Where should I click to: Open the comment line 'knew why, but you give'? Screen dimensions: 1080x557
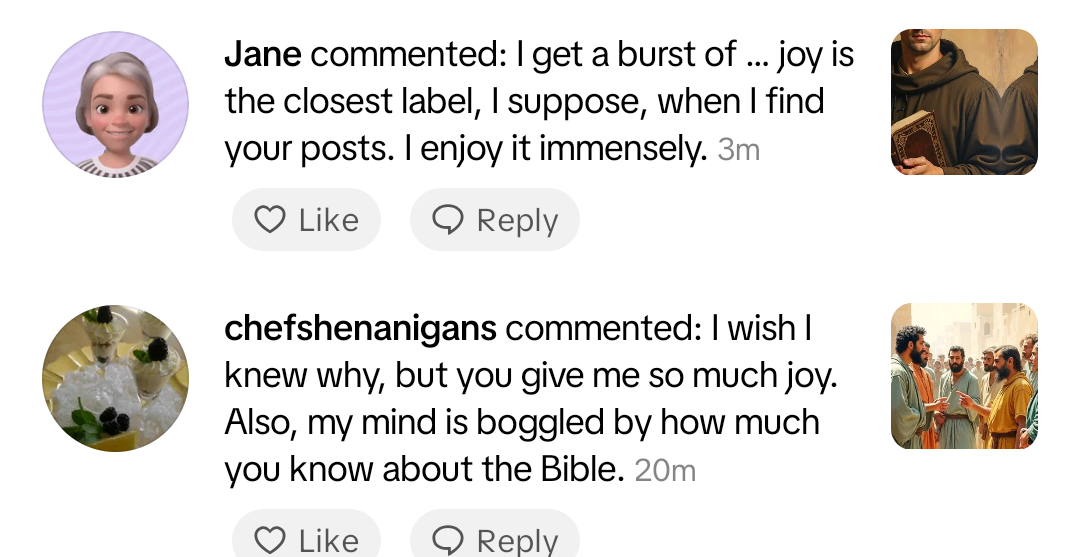(x=530, y=376)
